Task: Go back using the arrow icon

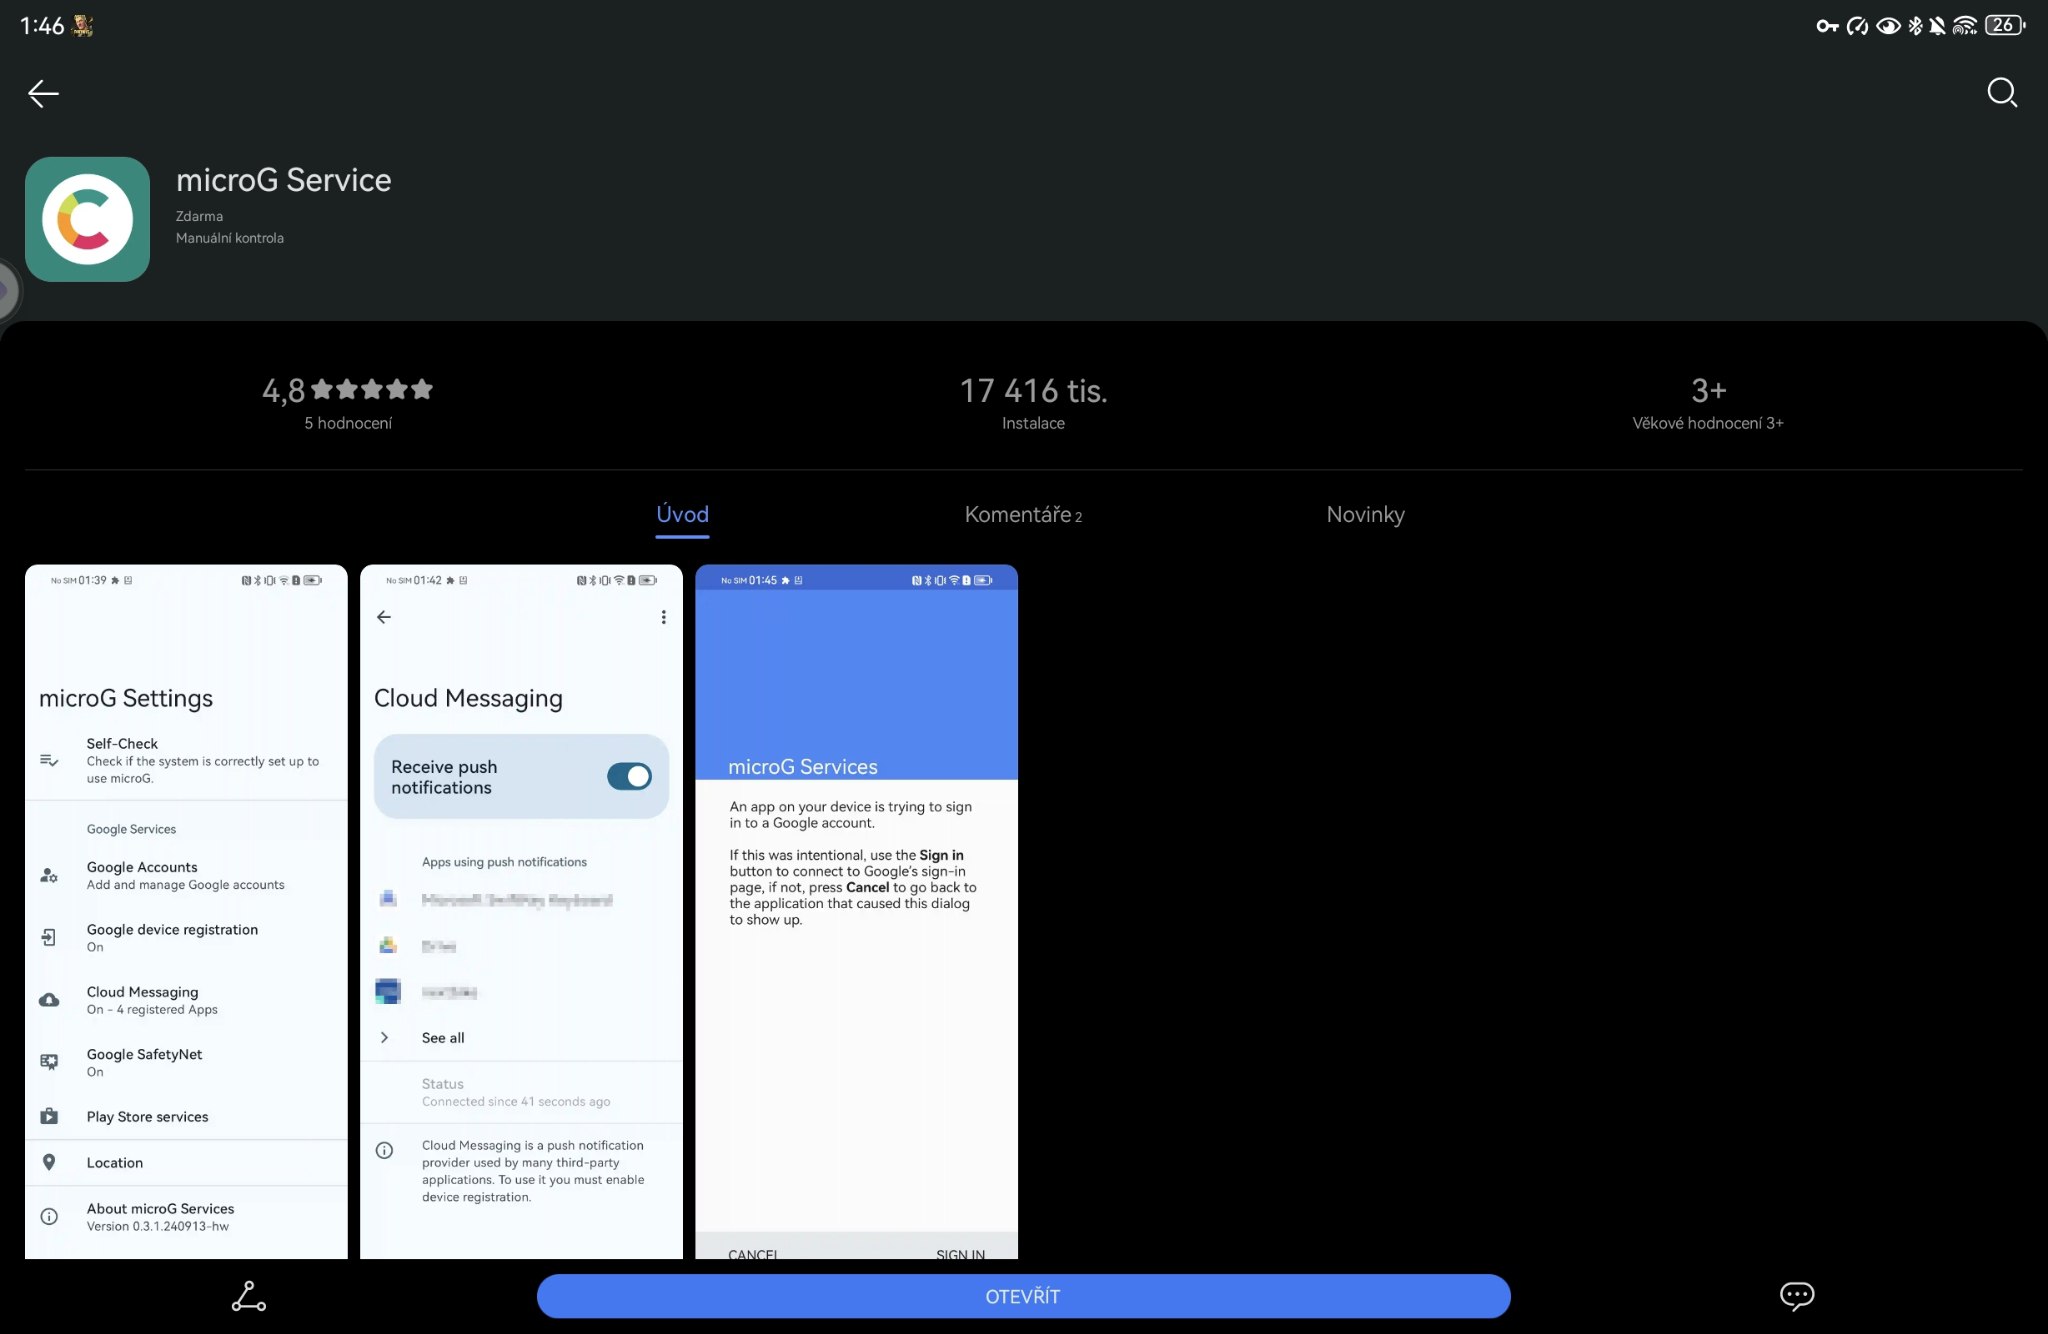Action: (x=43, y=93)
